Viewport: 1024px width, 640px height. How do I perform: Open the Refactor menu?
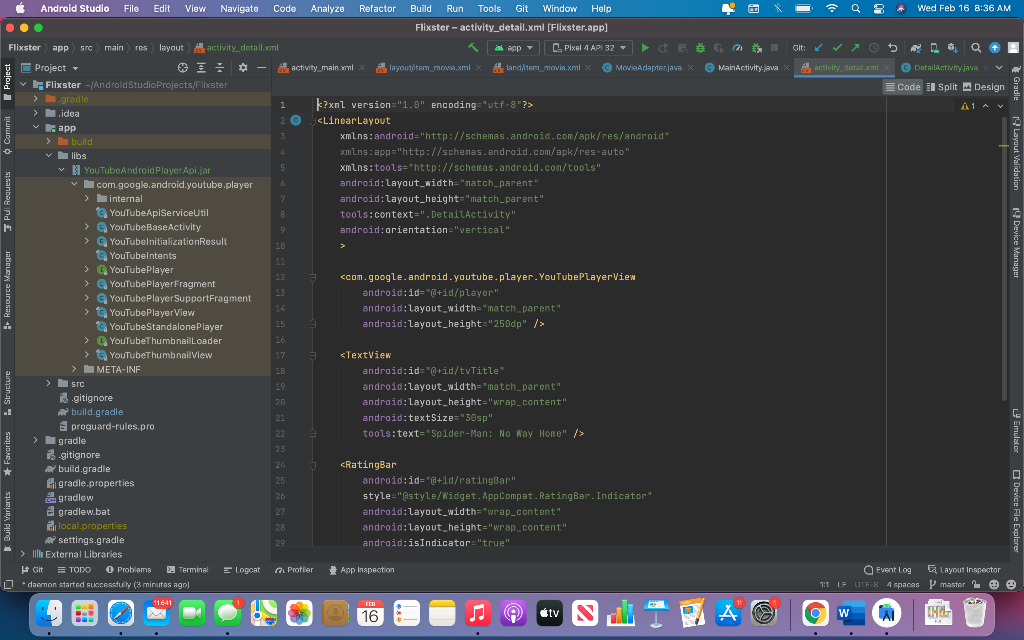(x=377, y=8)
